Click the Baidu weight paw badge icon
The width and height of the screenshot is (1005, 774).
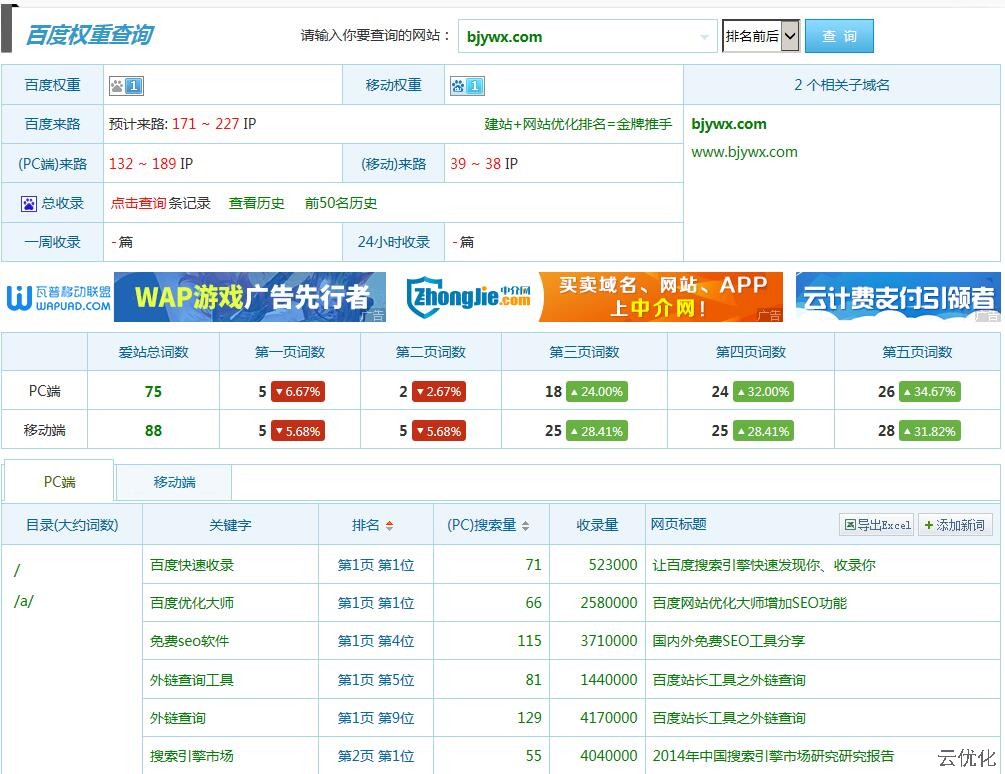pos(126,86)
